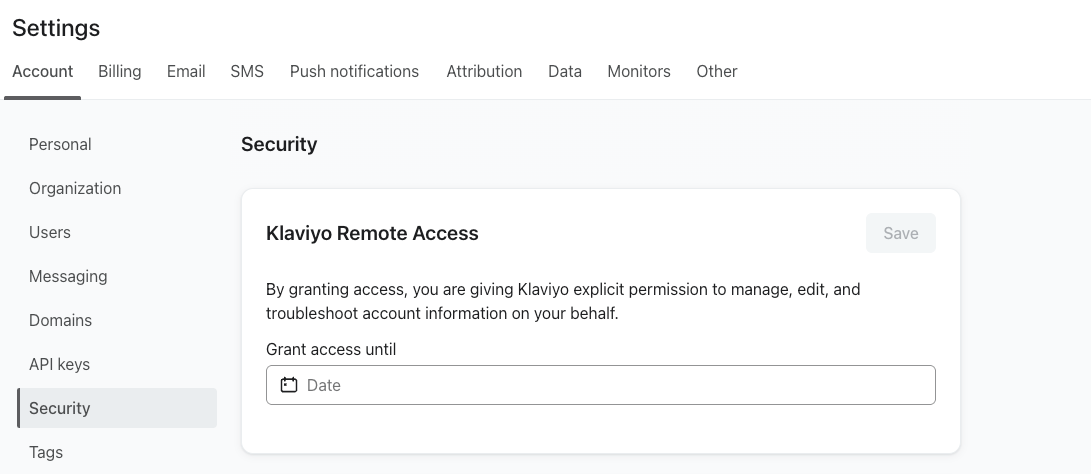
Task: Navigate to API keys in sidebar
Action: [x=59, y=365]
